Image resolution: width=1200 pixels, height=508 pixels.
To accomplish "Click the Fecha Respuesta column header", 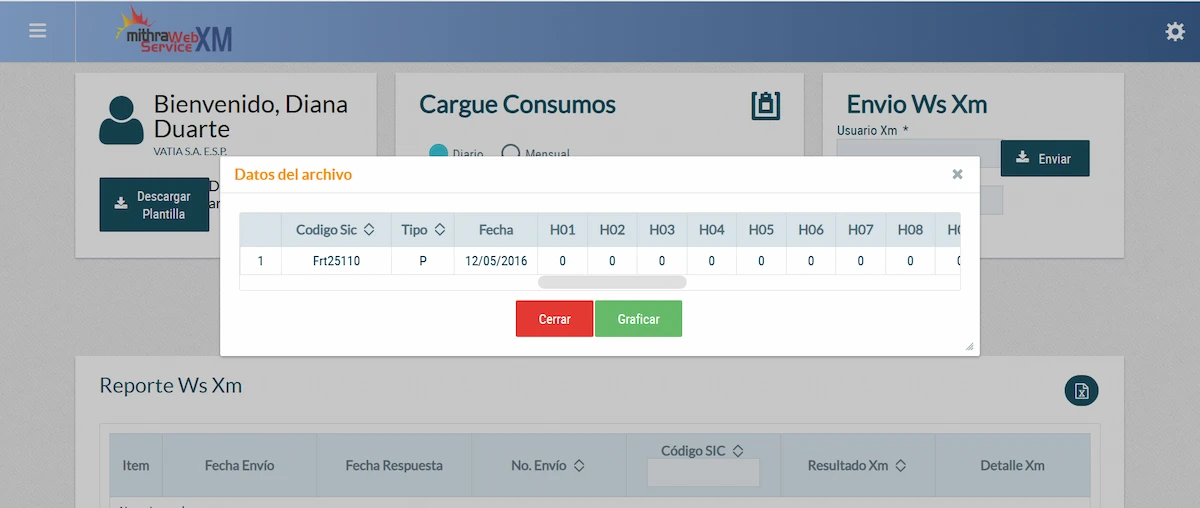I will (394, 465).
